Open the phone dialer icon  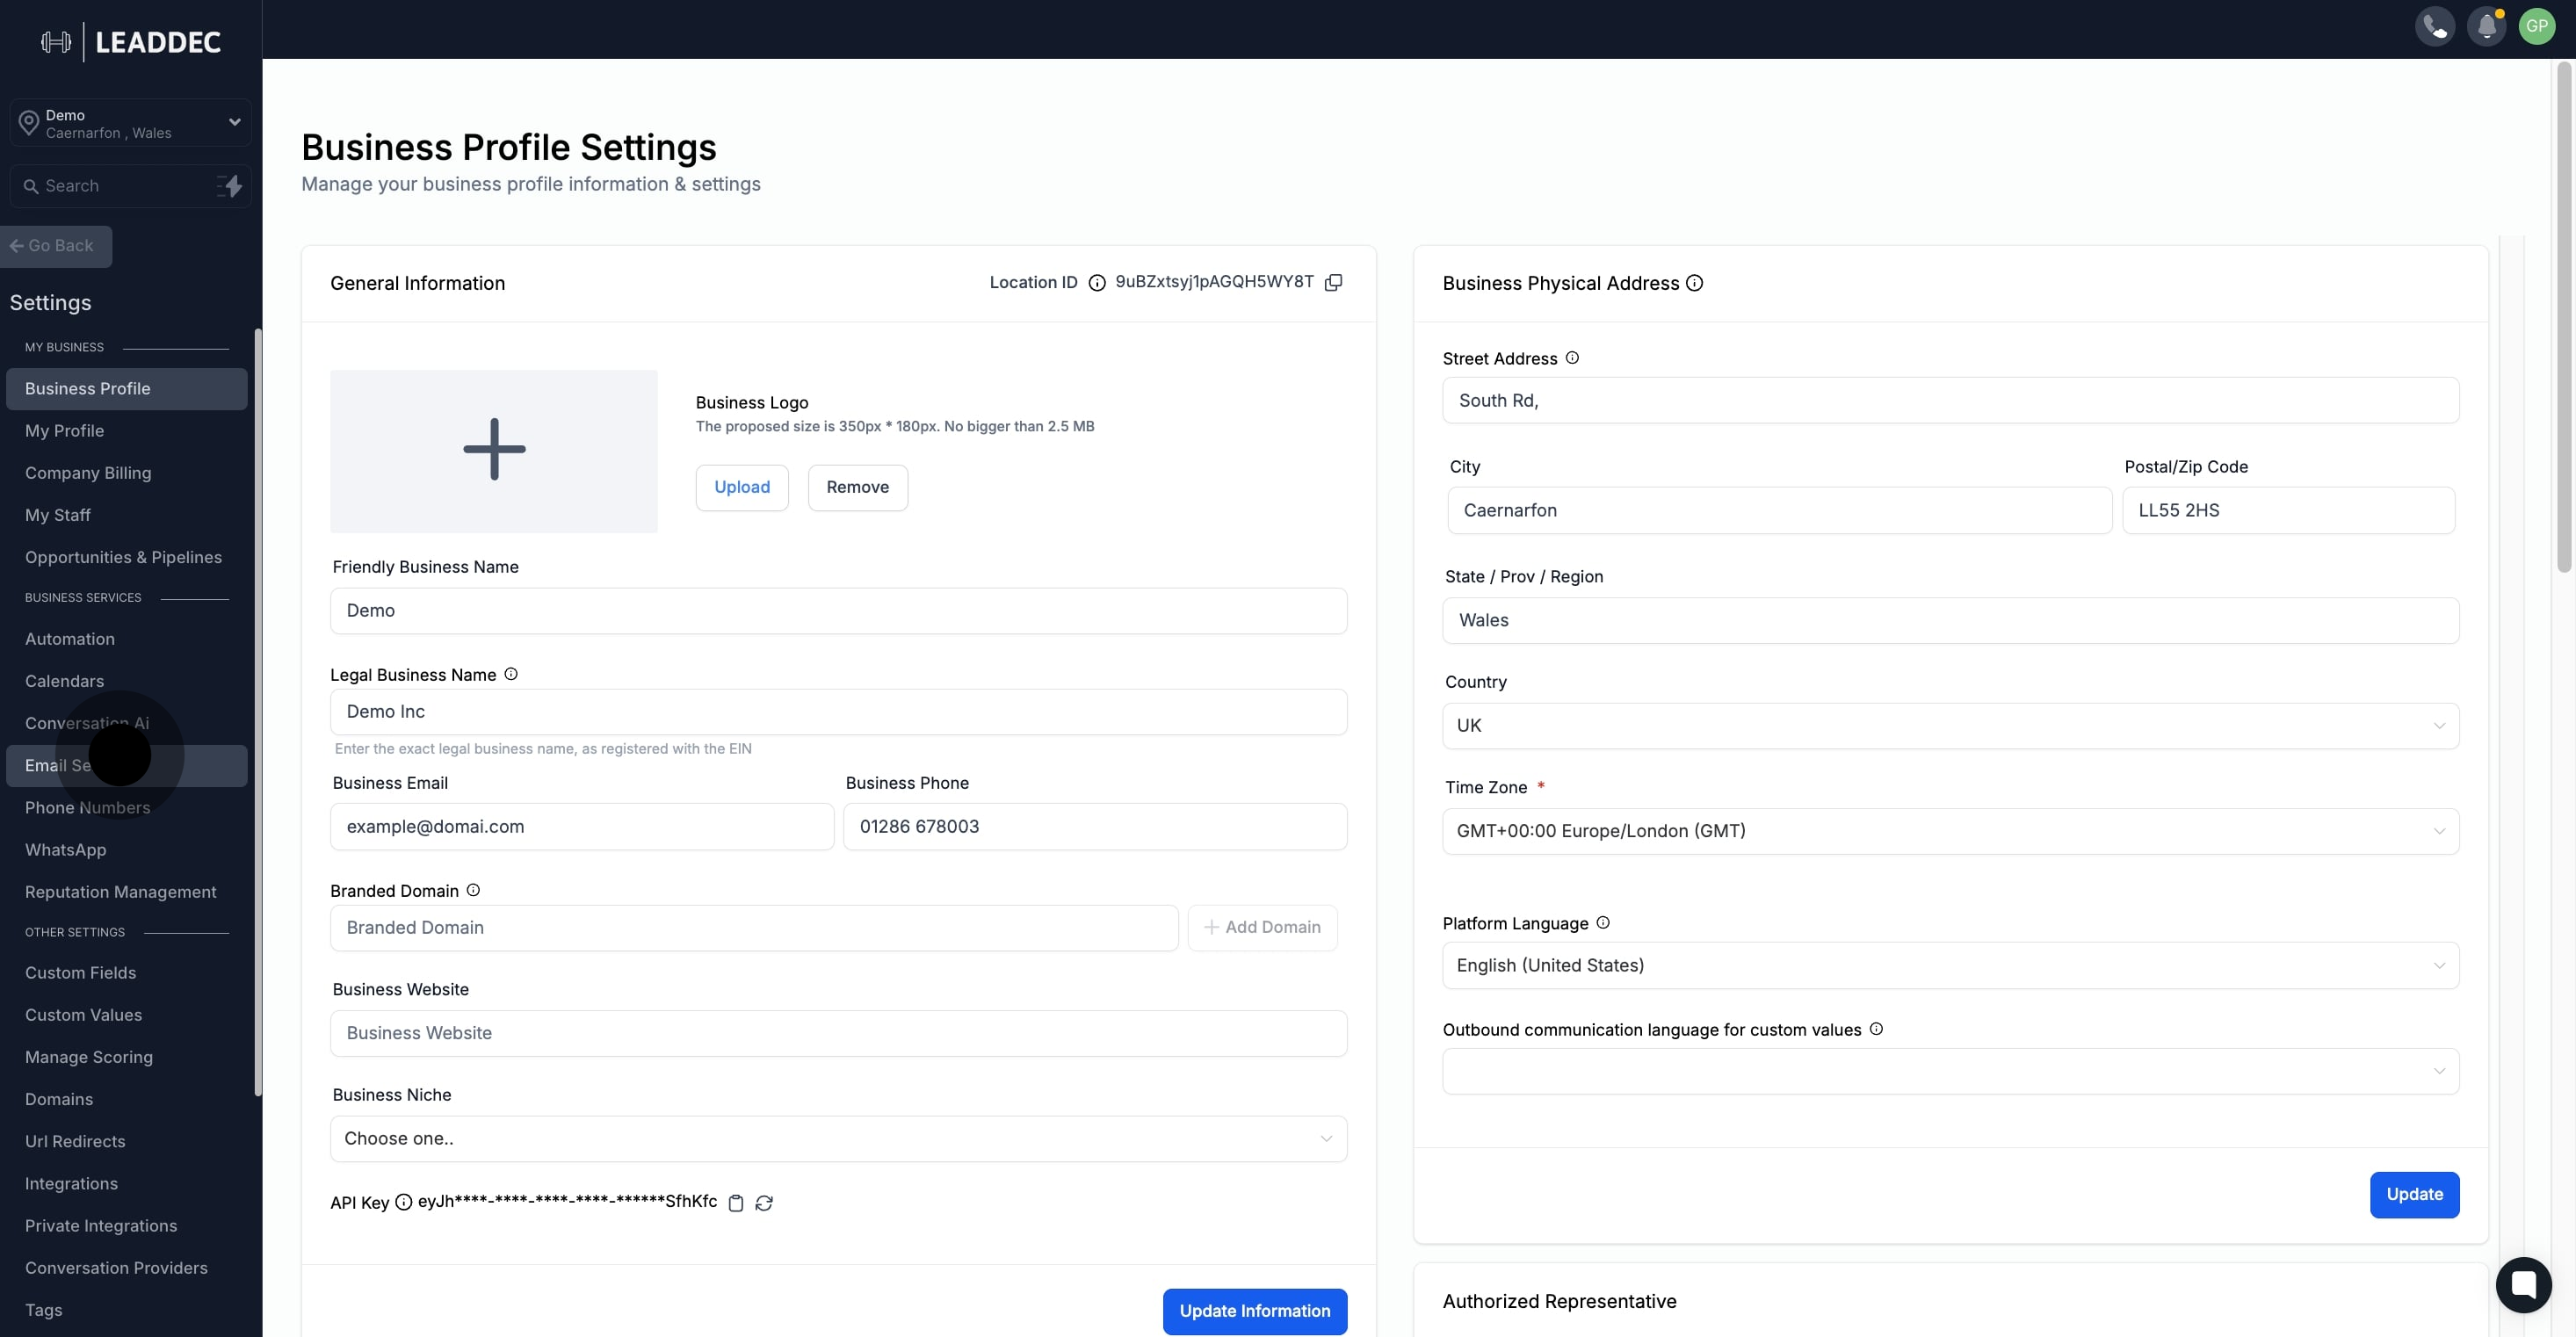[2434, 26]
